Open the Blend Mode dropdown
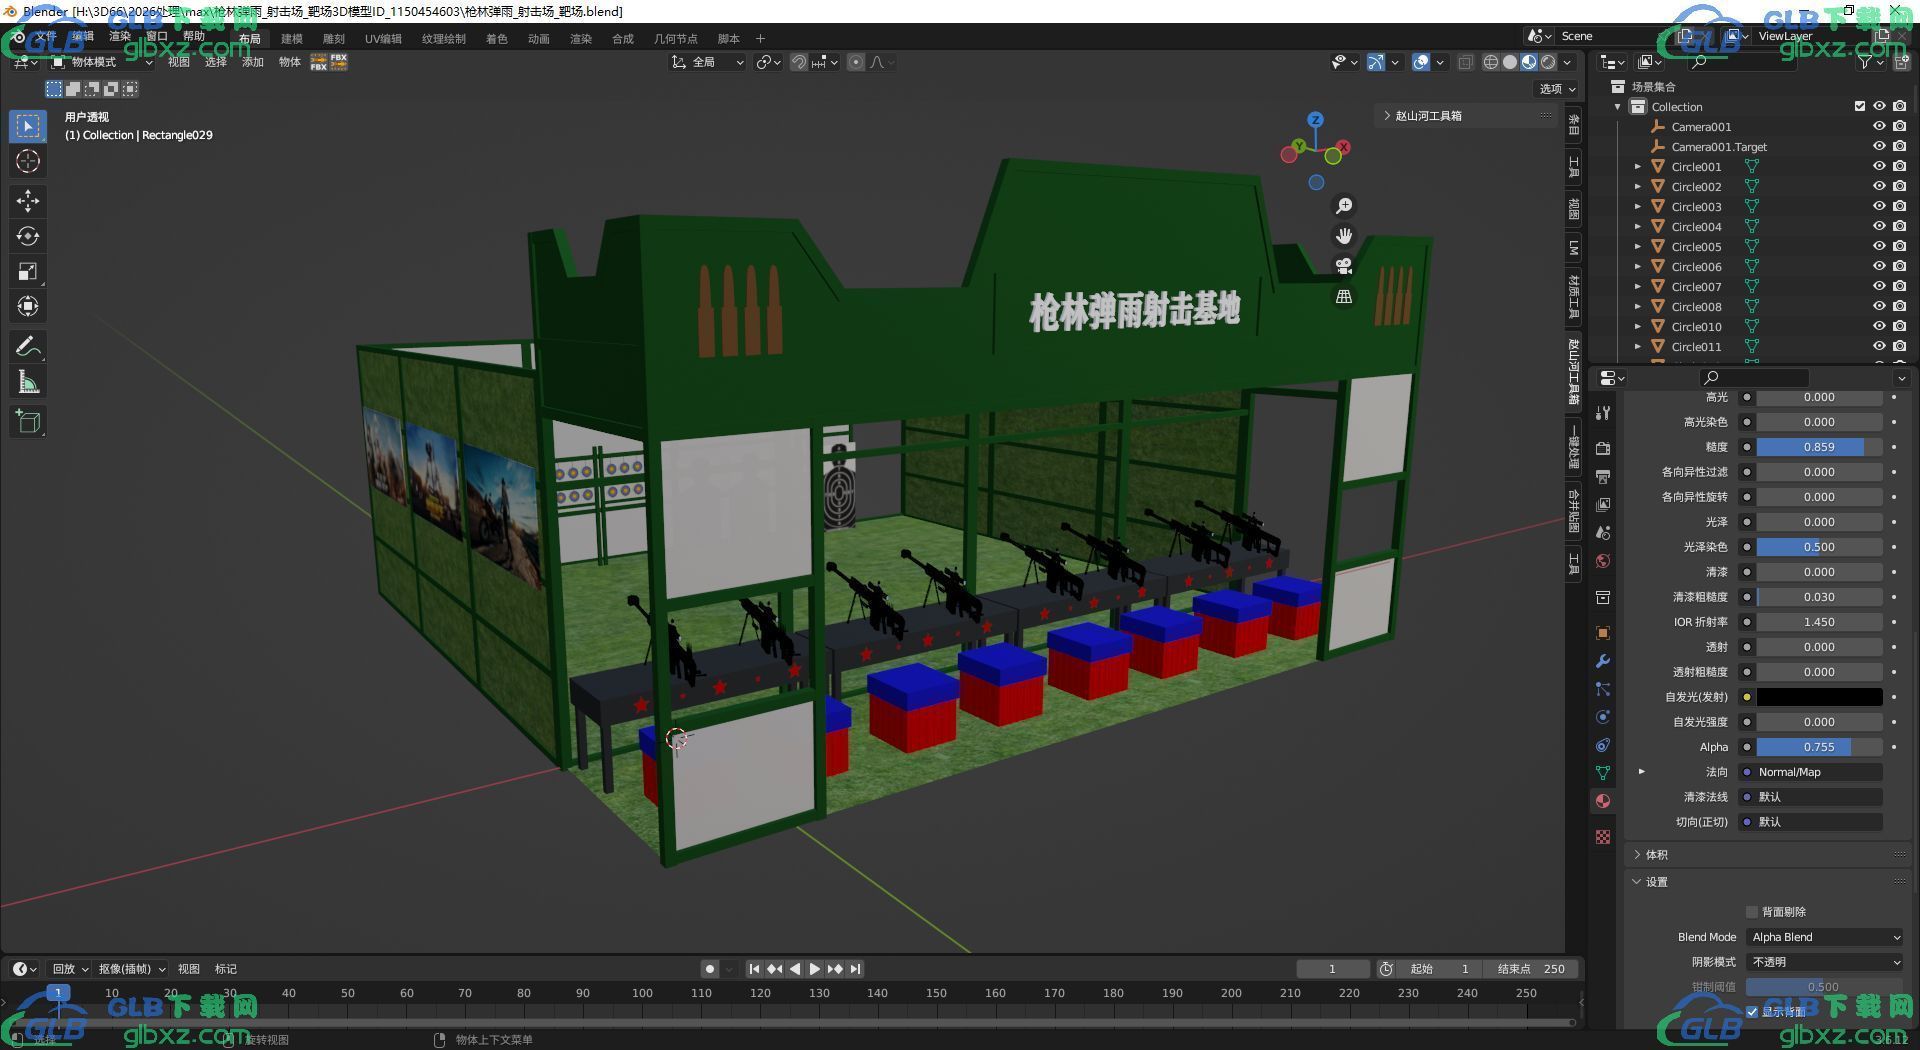 click(x=1824, y=937)
